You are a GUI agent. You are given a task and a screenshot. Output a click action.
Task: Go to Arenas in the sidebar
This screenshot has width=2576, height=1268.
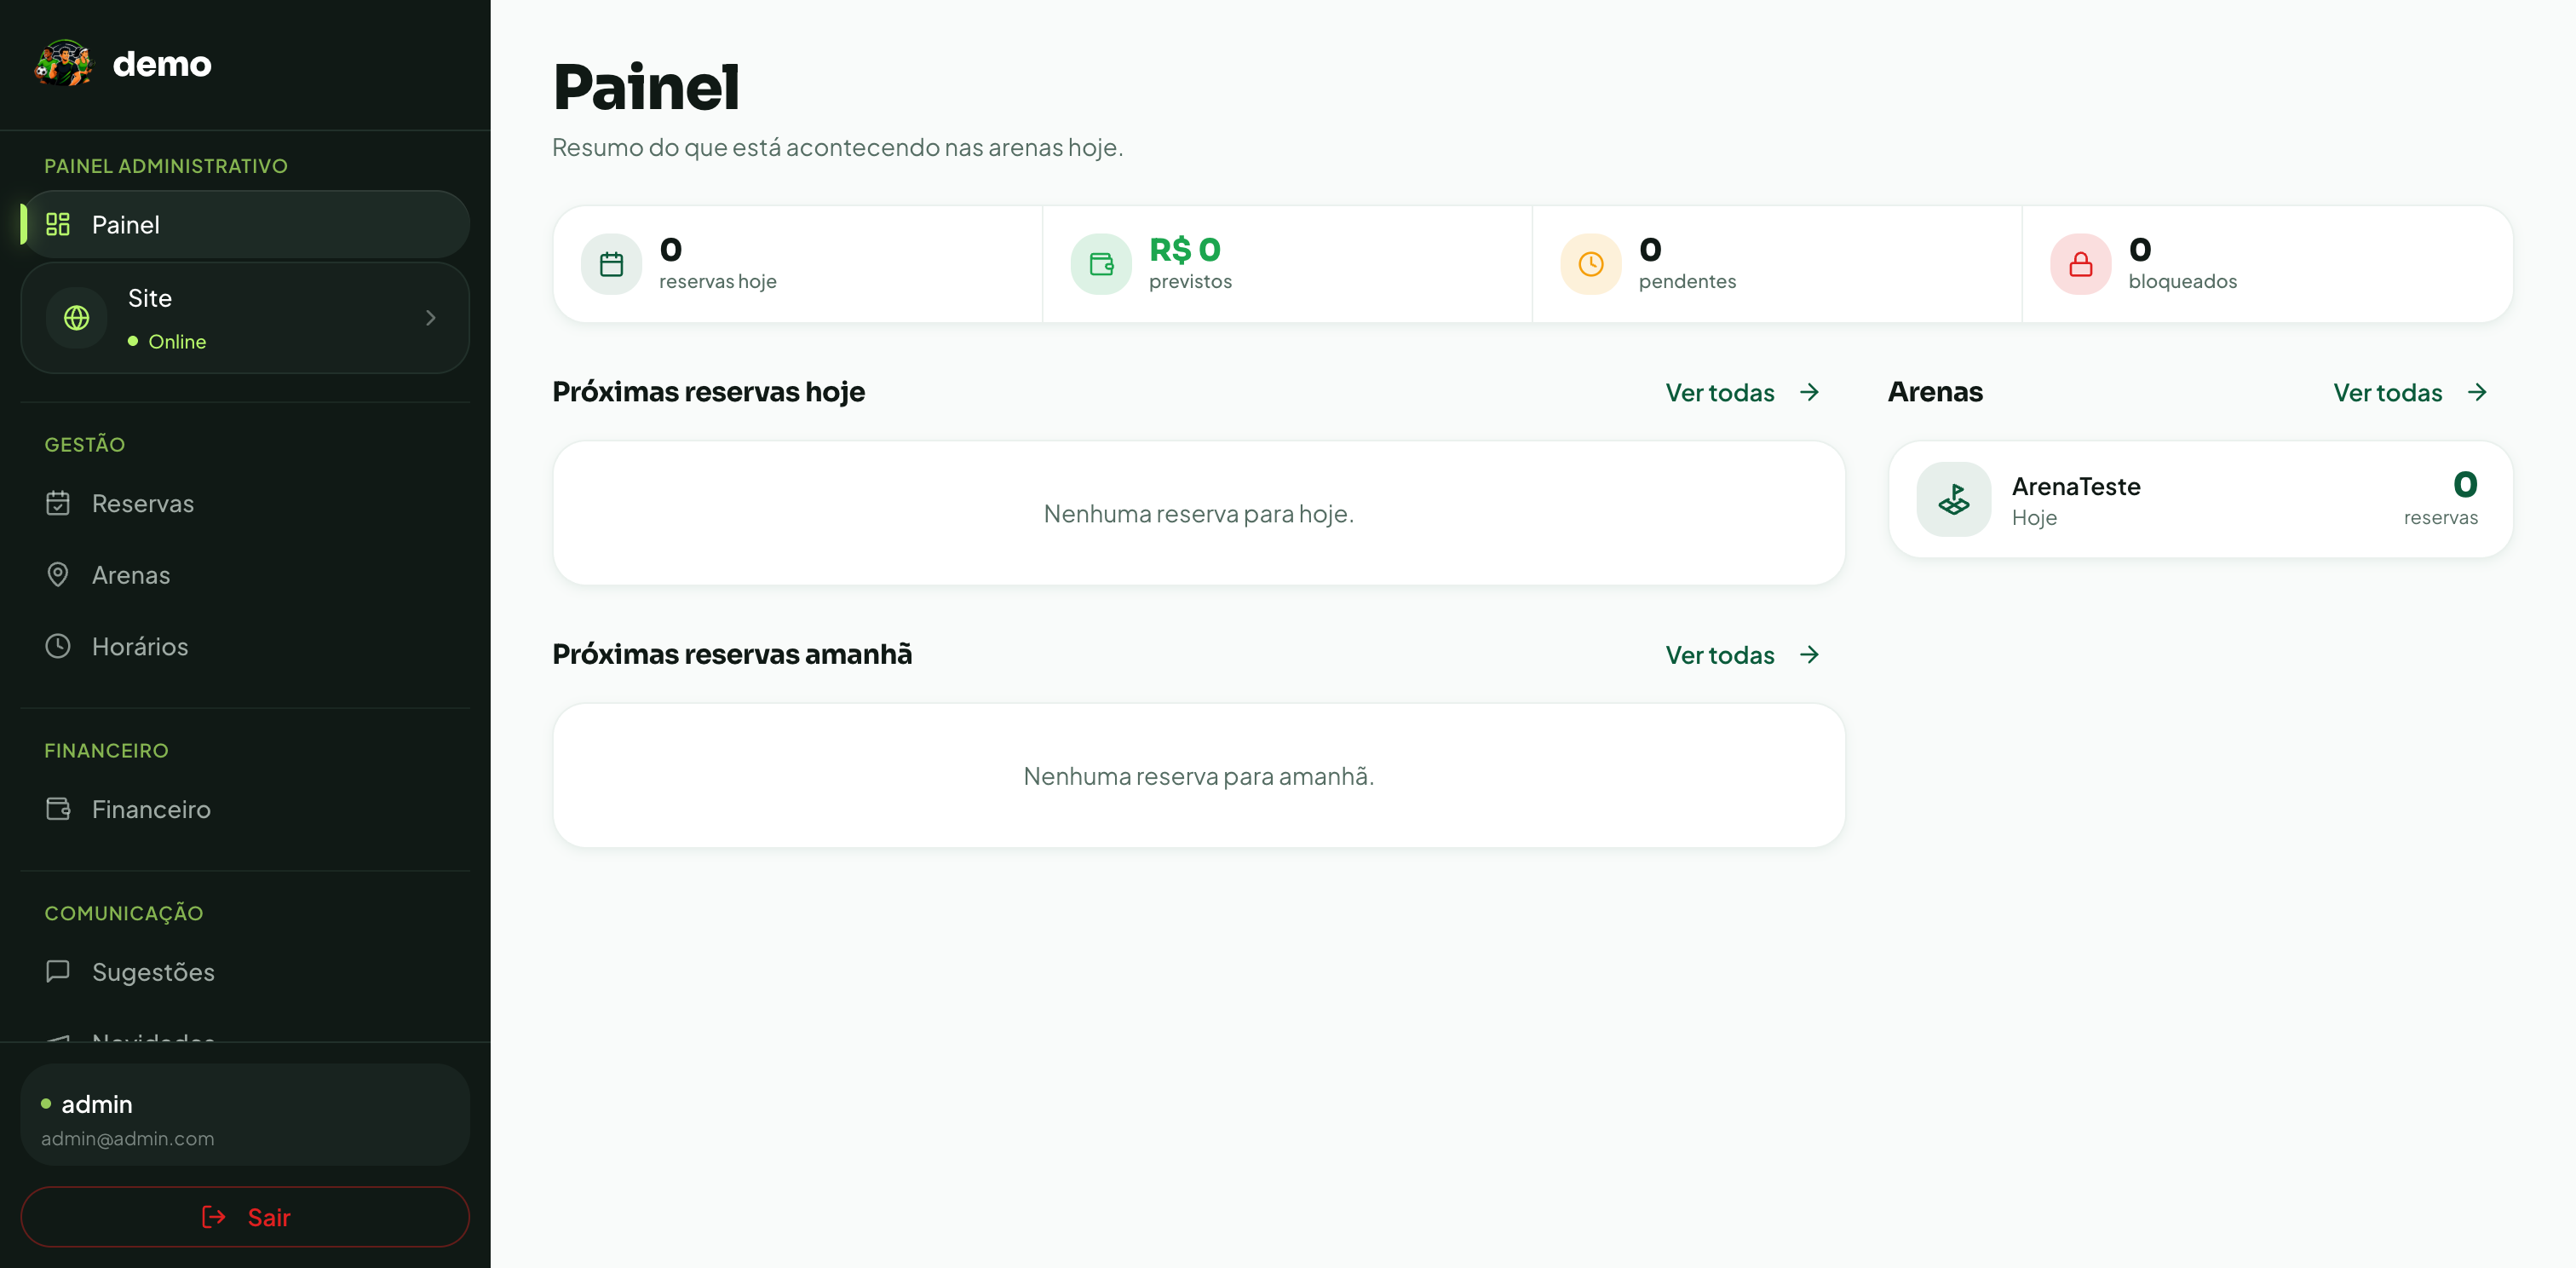[245, 575]
